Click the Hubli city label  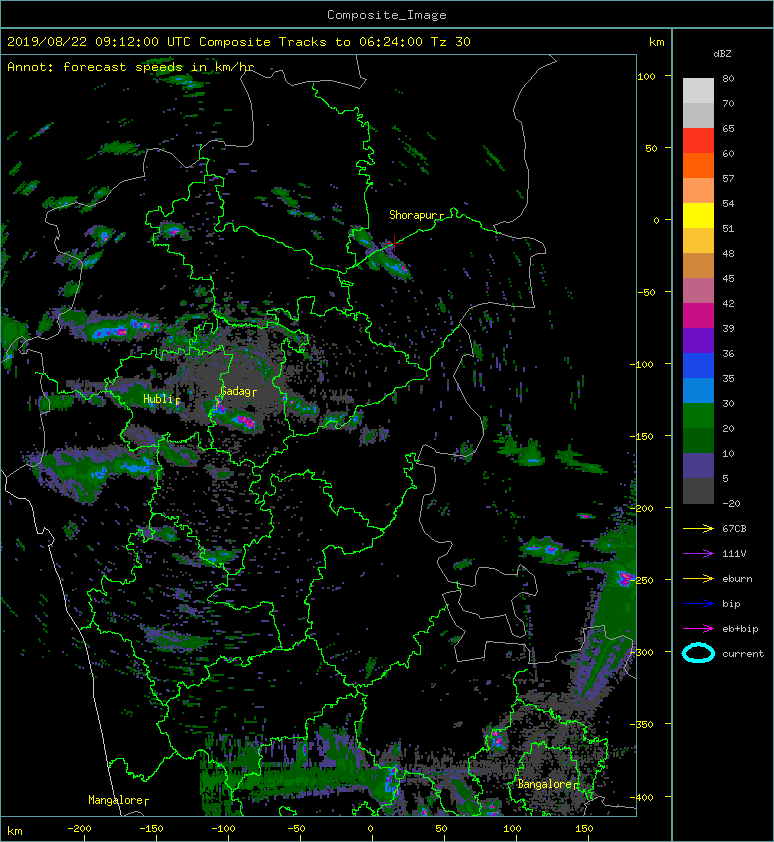pyautogui.click(x=161, y=399)
